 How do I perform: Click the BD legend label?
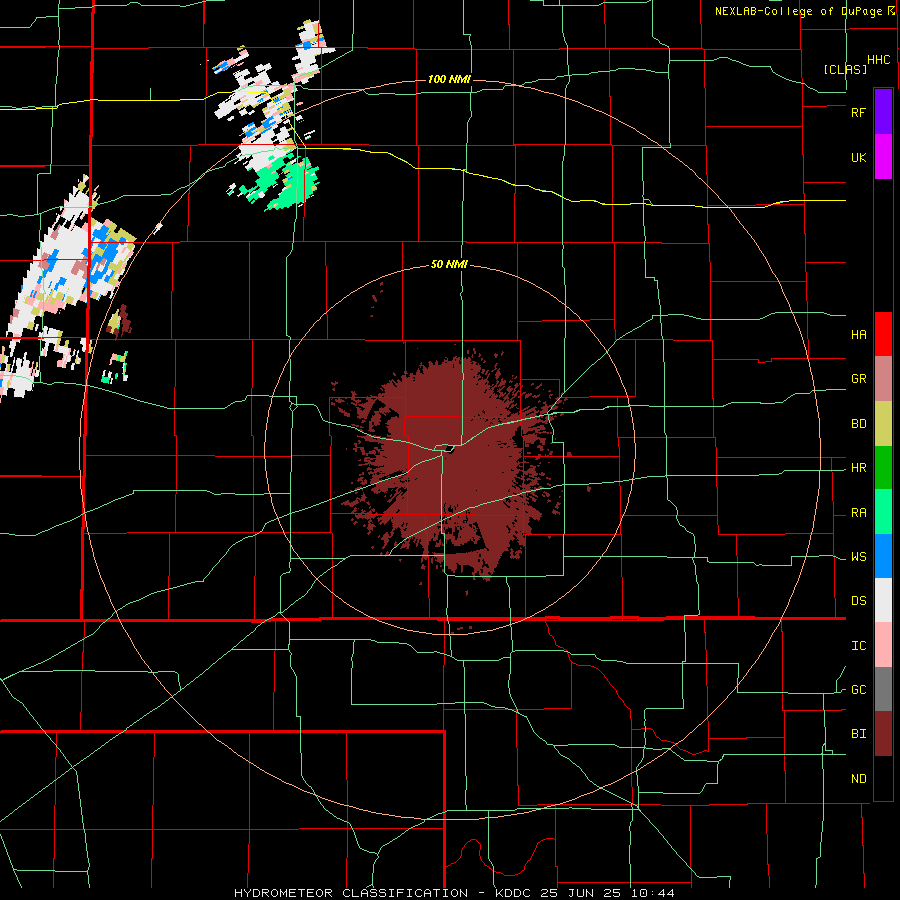coord(858,424)
